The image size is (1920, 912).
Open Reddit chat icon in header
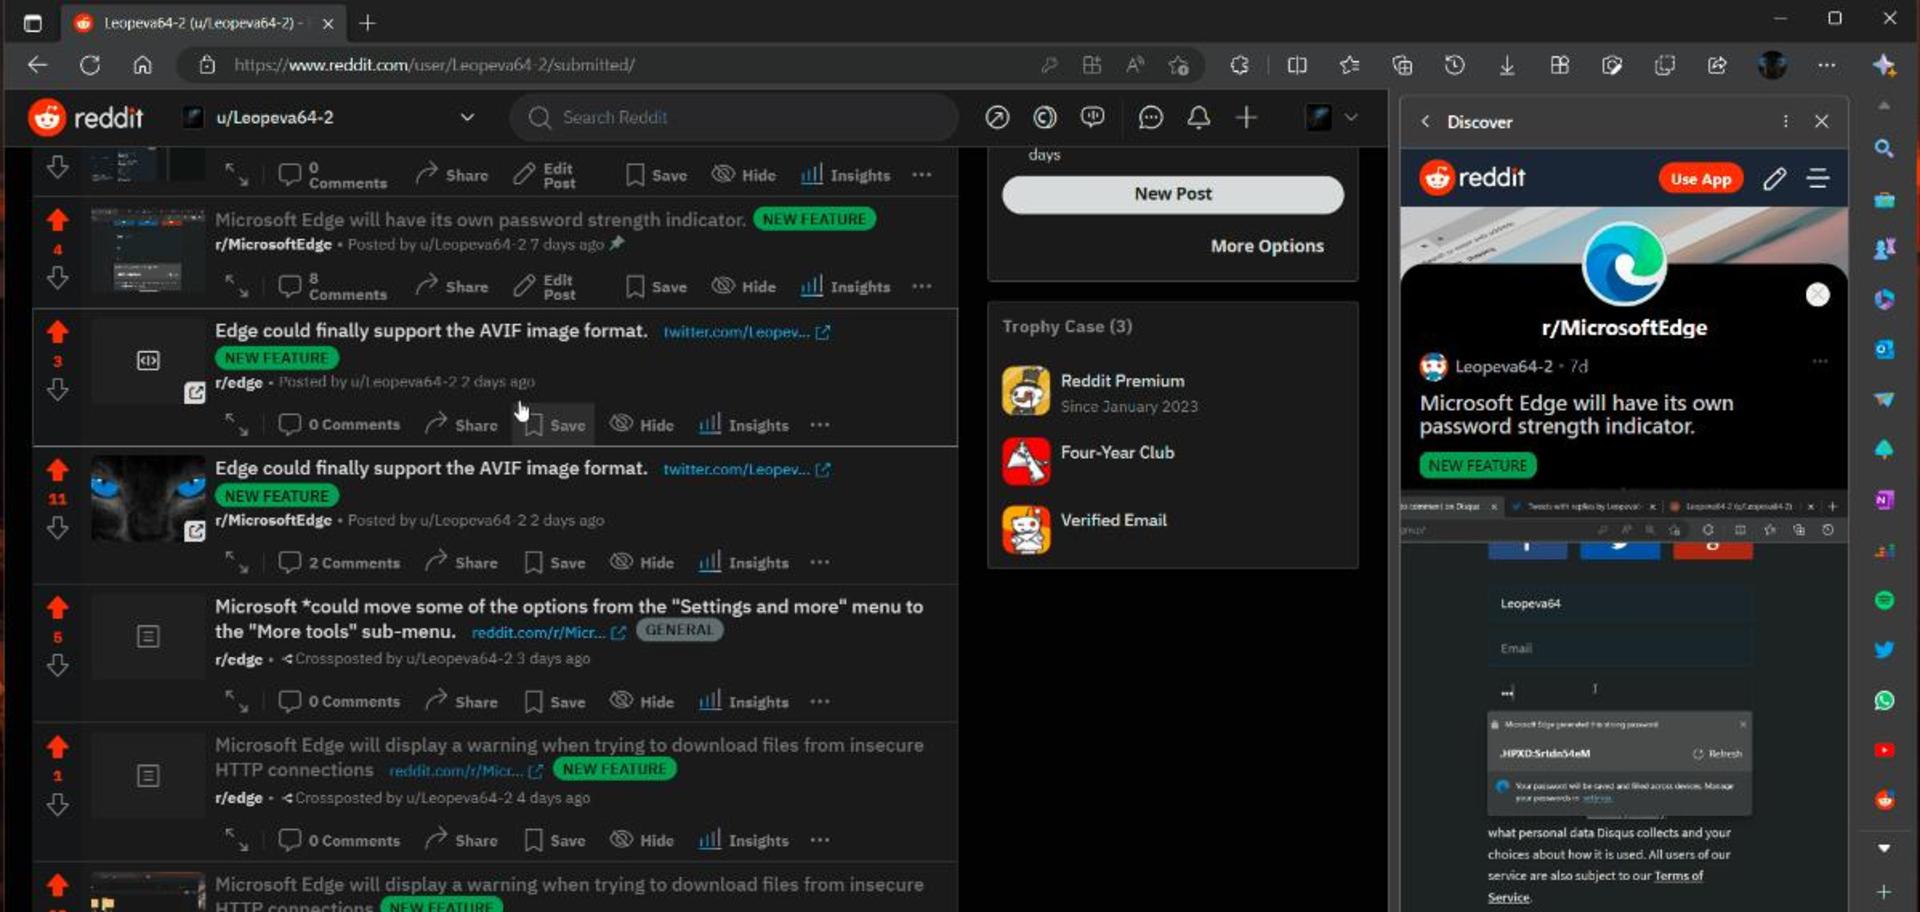point(1151,118)
